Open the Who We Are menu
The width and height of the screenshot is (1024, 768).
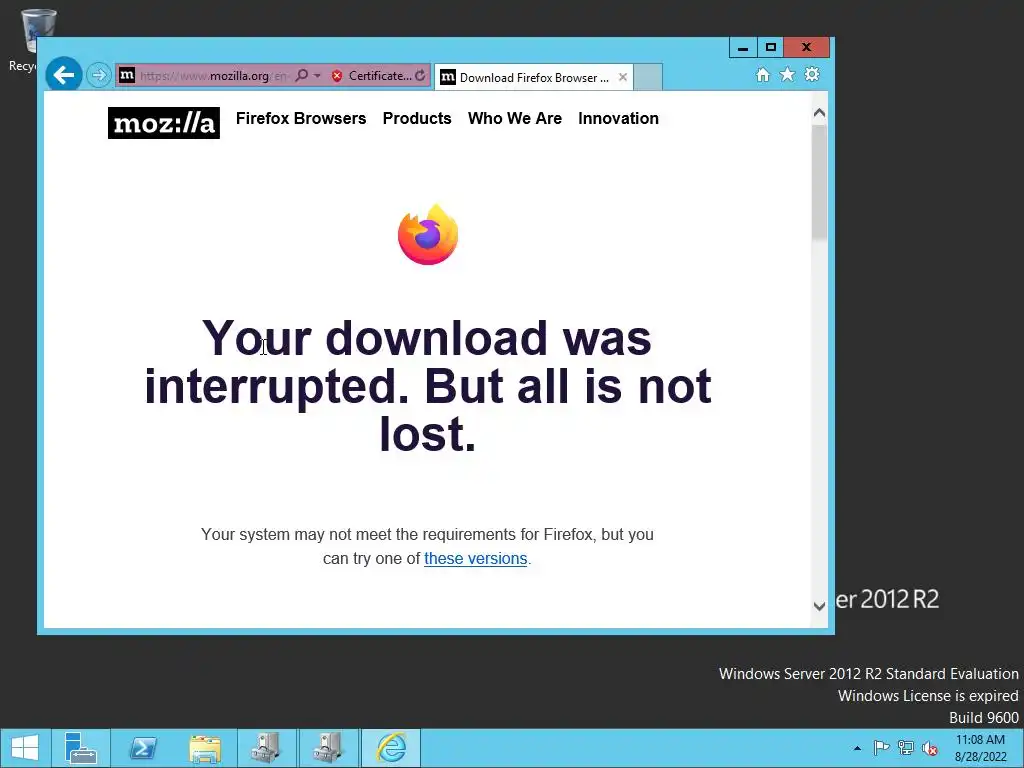tap(515, 118)
